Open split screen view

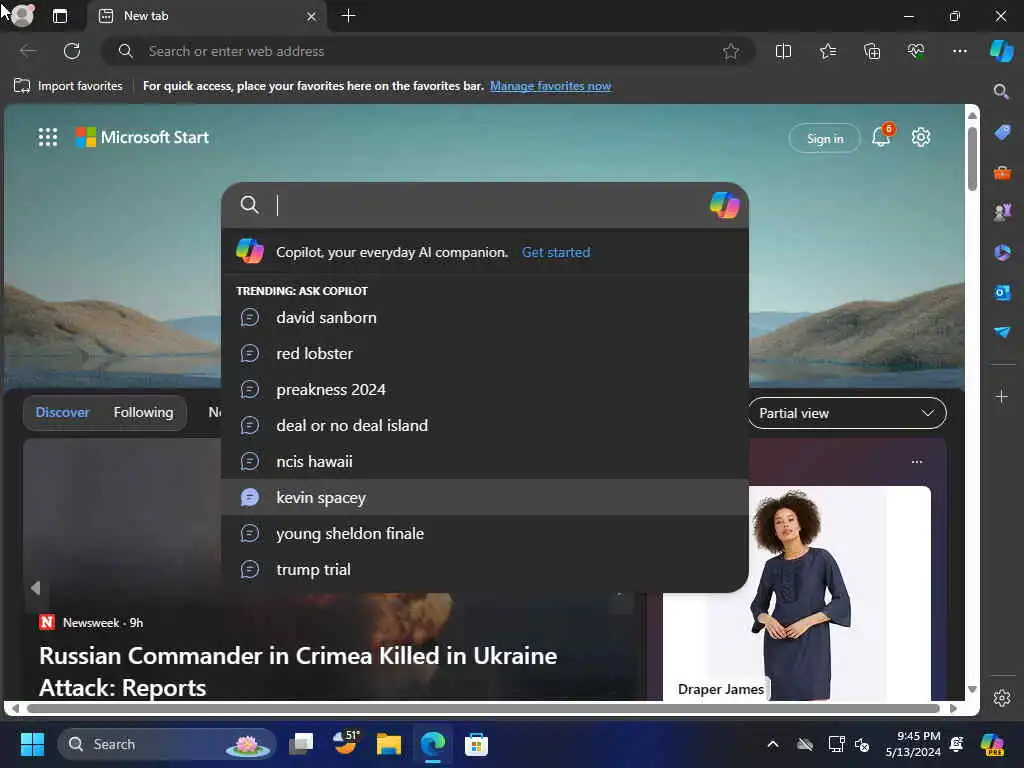coord(783,51)
